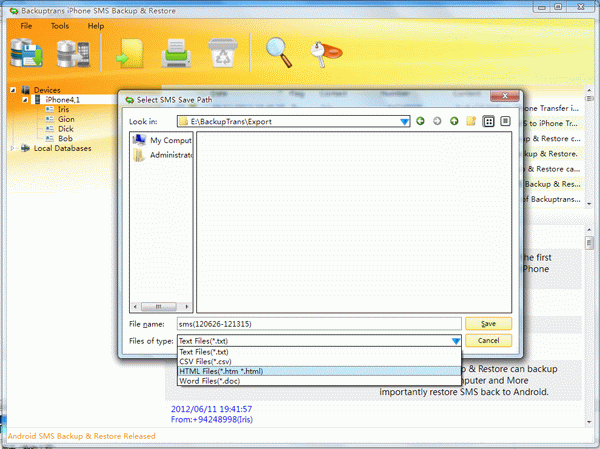Collapse the iPhone4,1 tree node
Viewport: 600px width, 449px height.
pyautogui.click(x=25, y=100)
